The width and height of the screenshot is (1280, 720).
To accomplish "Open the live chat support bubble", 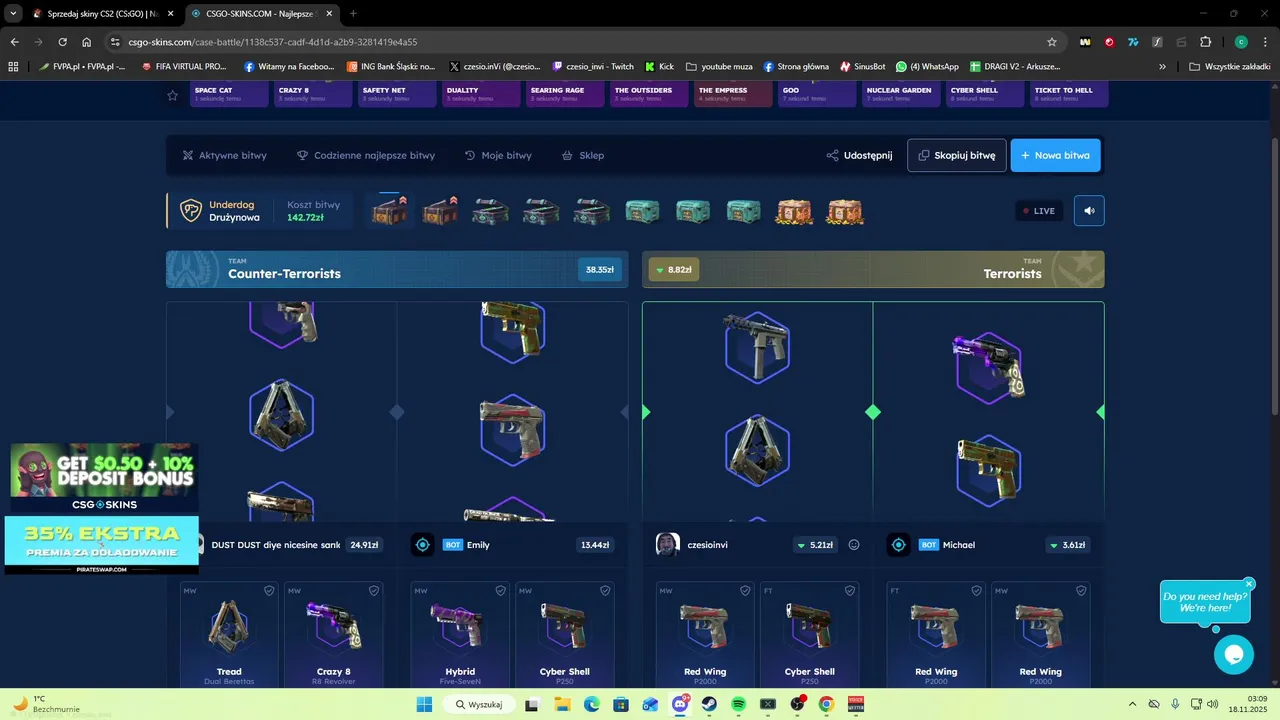I will 1233,655.
